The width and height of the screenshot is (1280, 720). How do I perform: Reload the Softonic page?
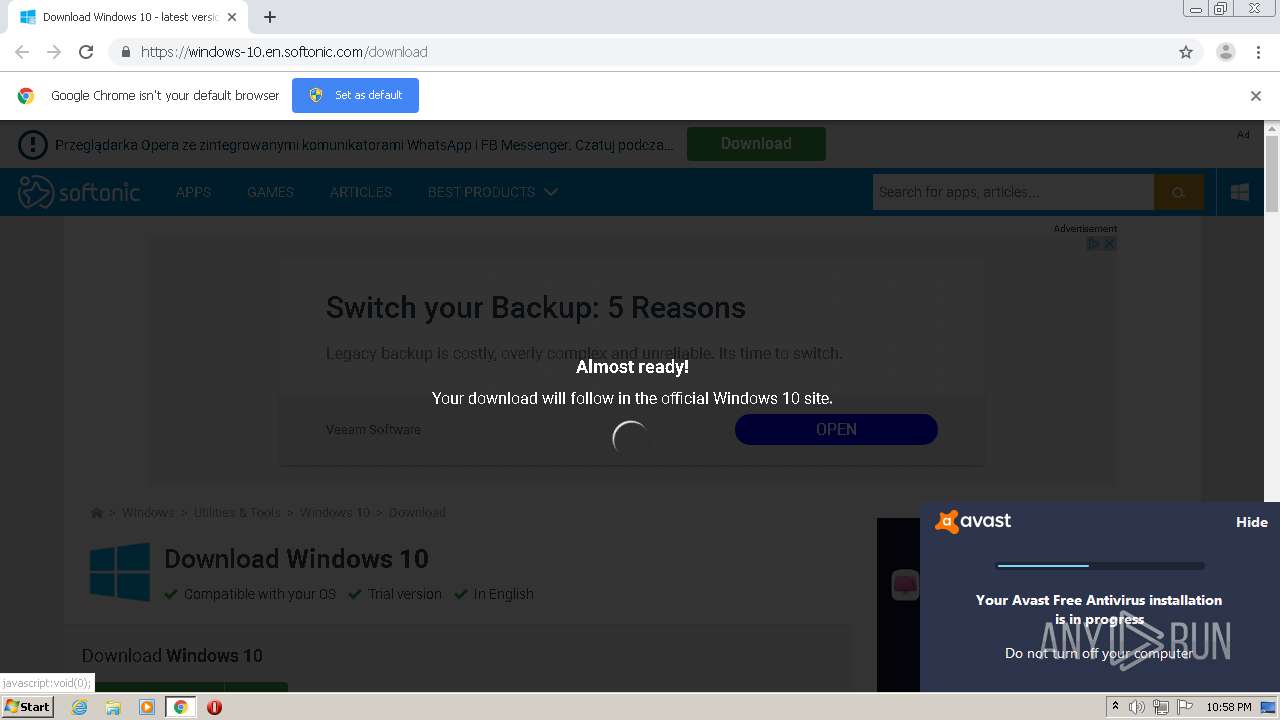(x=86, y=52)
